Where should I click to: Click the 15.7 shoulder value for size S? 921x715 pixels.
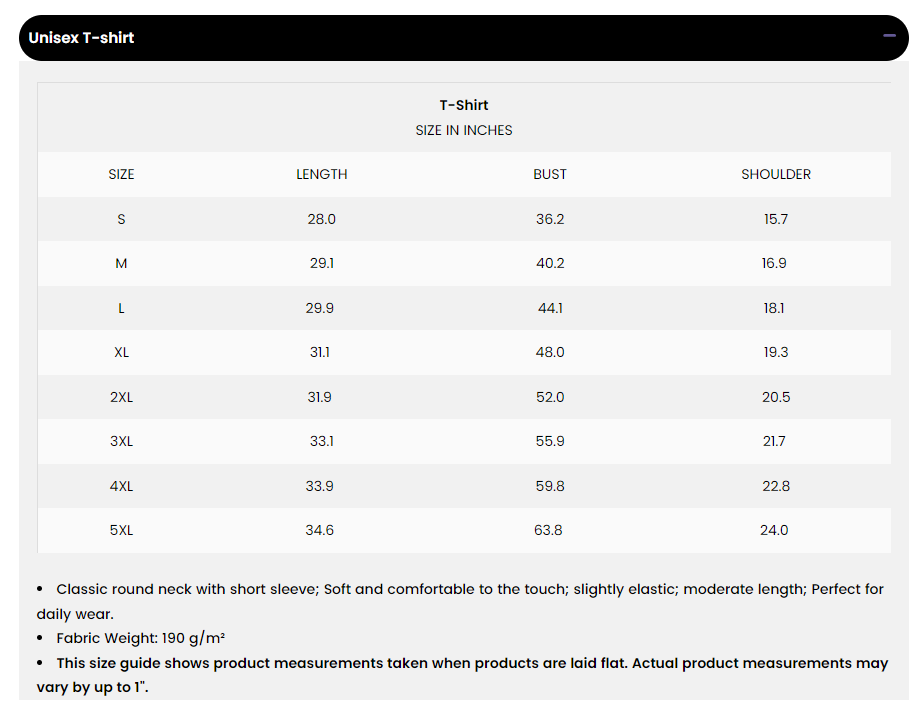(776, 219)
